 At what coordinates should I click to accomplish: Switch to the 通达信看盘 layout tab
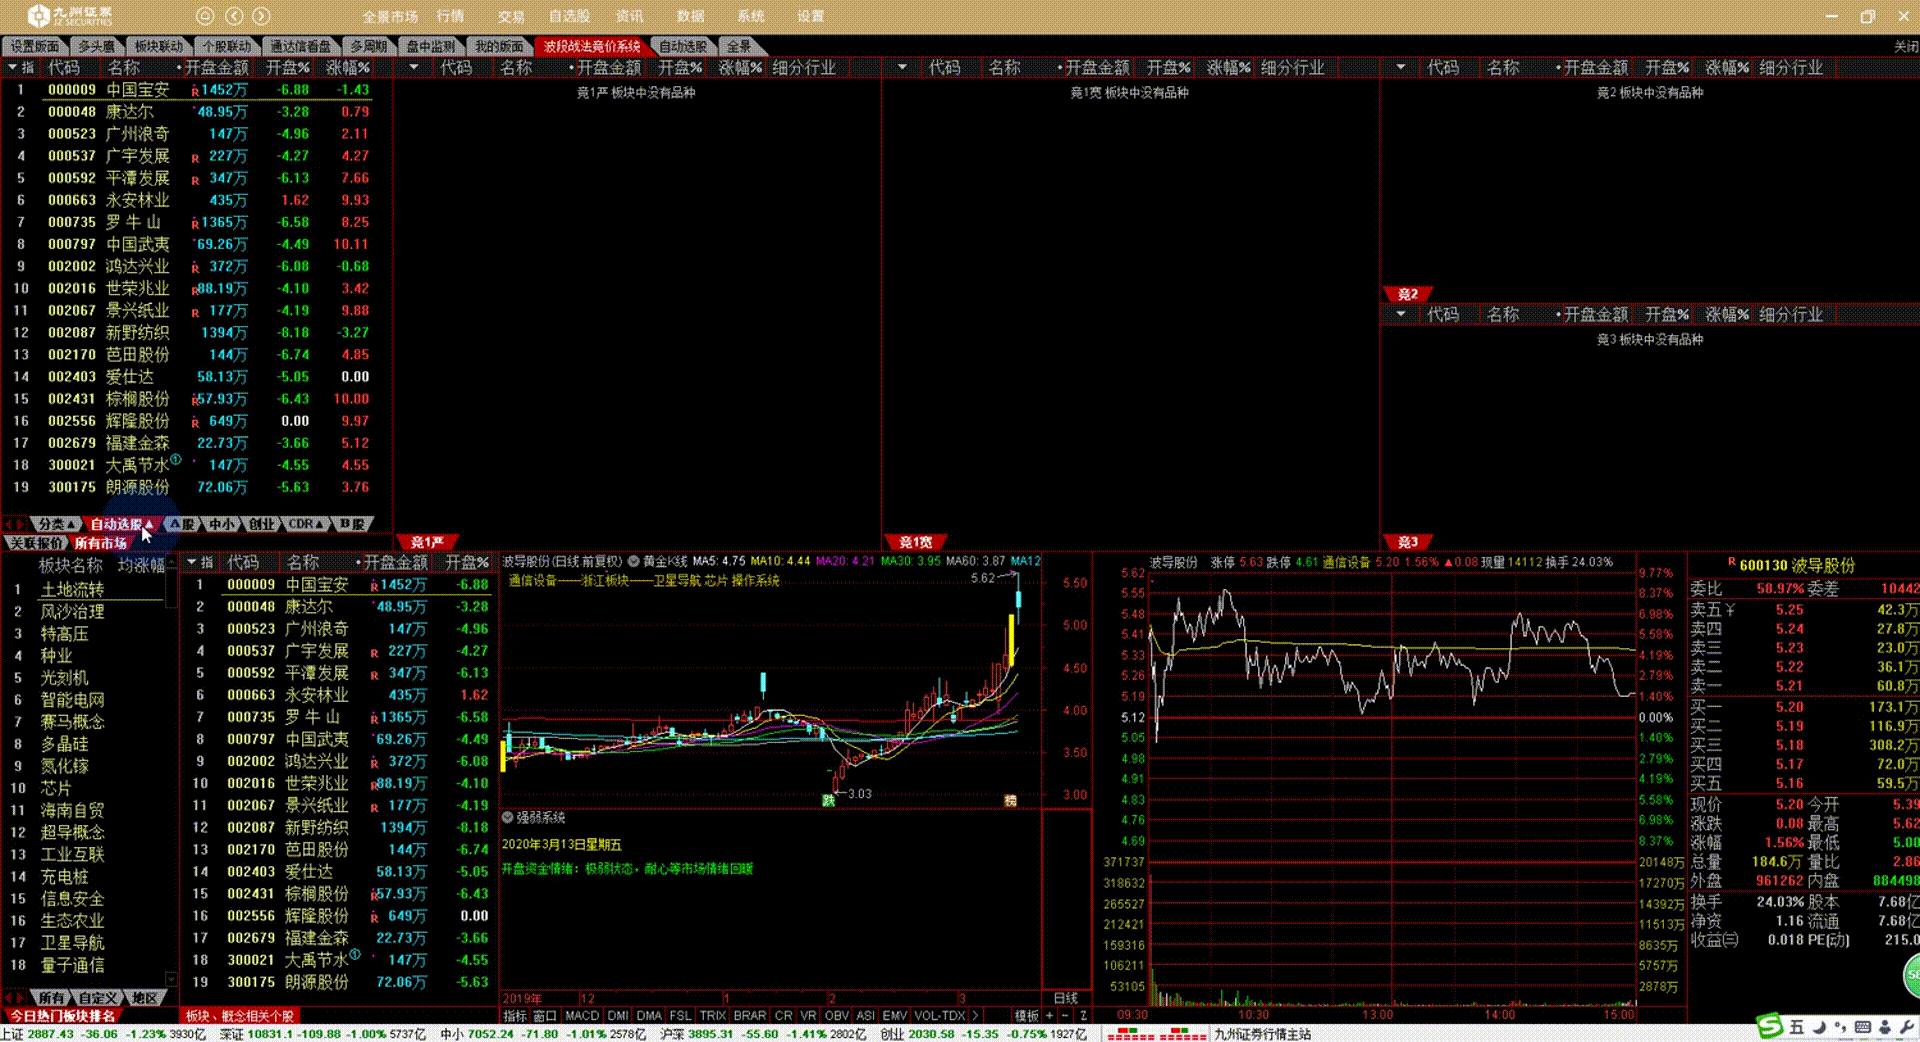pyautogui.click(x=300, y=46)
